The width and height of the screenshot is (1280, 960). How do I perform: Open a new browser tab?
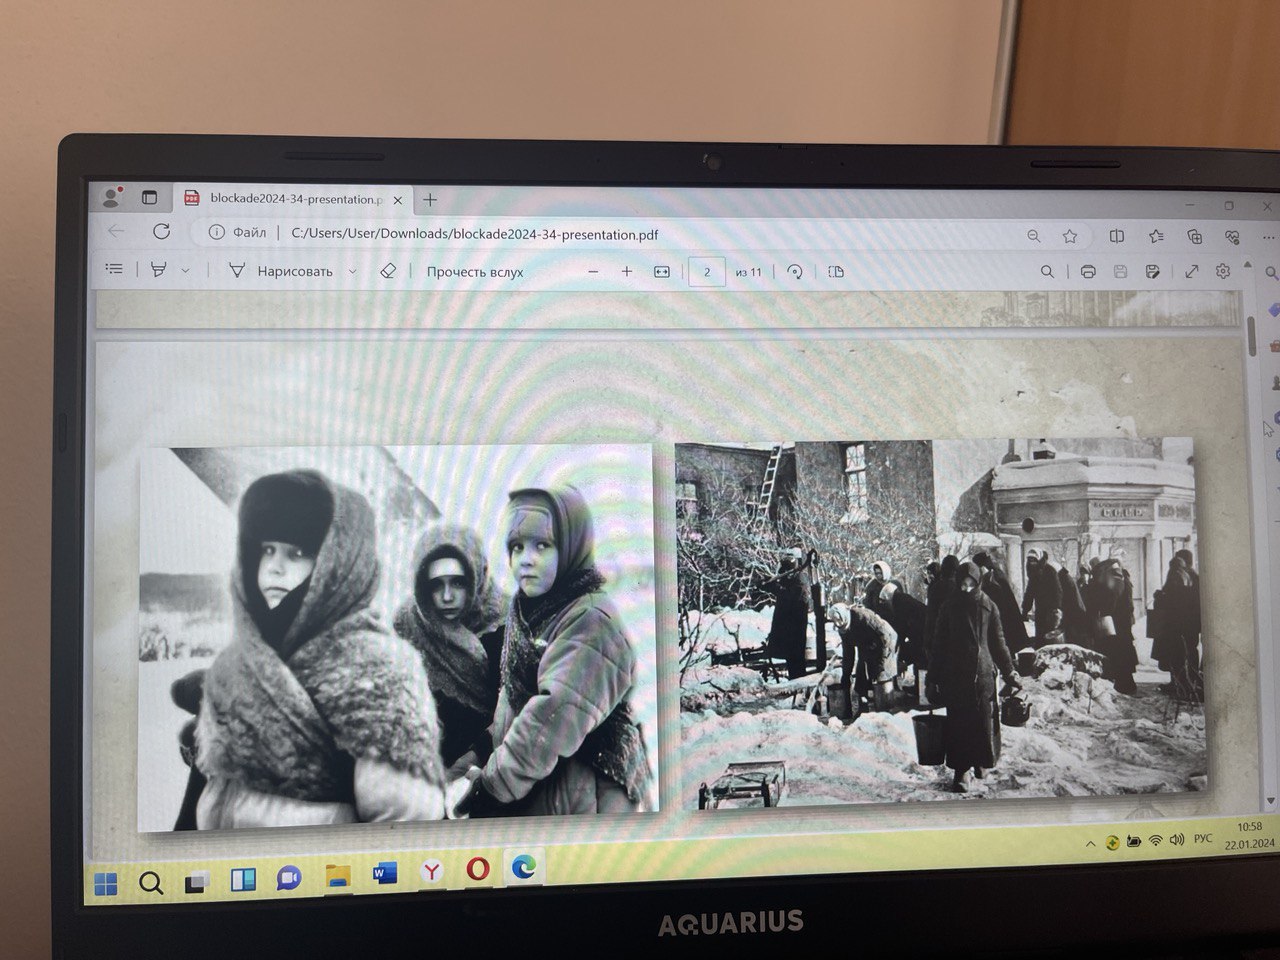pos(430,200)
